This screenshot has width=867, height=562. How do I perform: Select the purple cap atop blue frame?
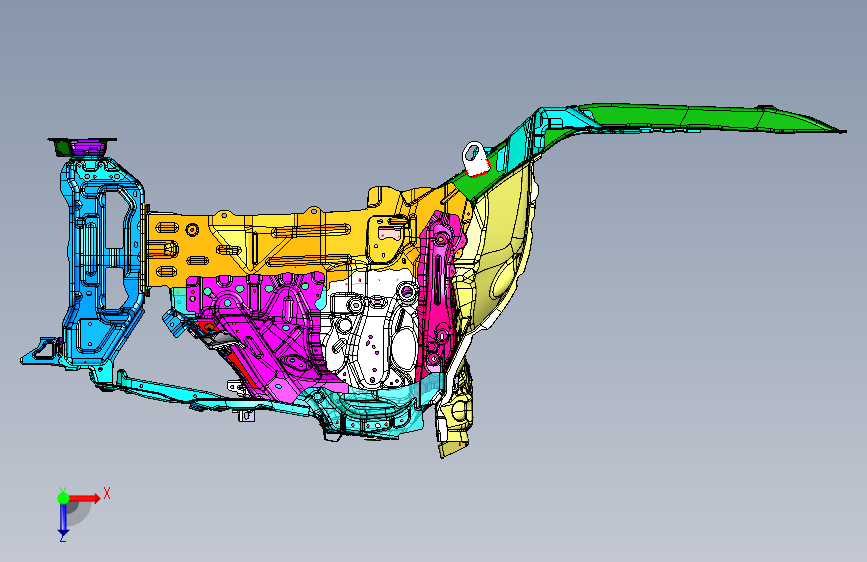pyautogui.click(x=86, y=148)
